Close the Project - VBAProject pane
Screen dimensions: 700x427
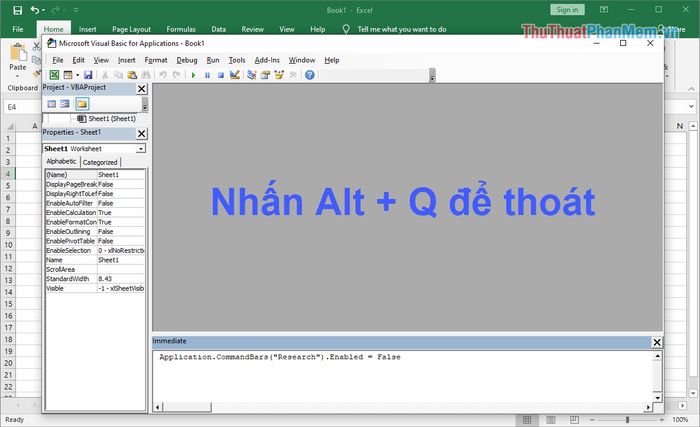[x=142, y=89]
